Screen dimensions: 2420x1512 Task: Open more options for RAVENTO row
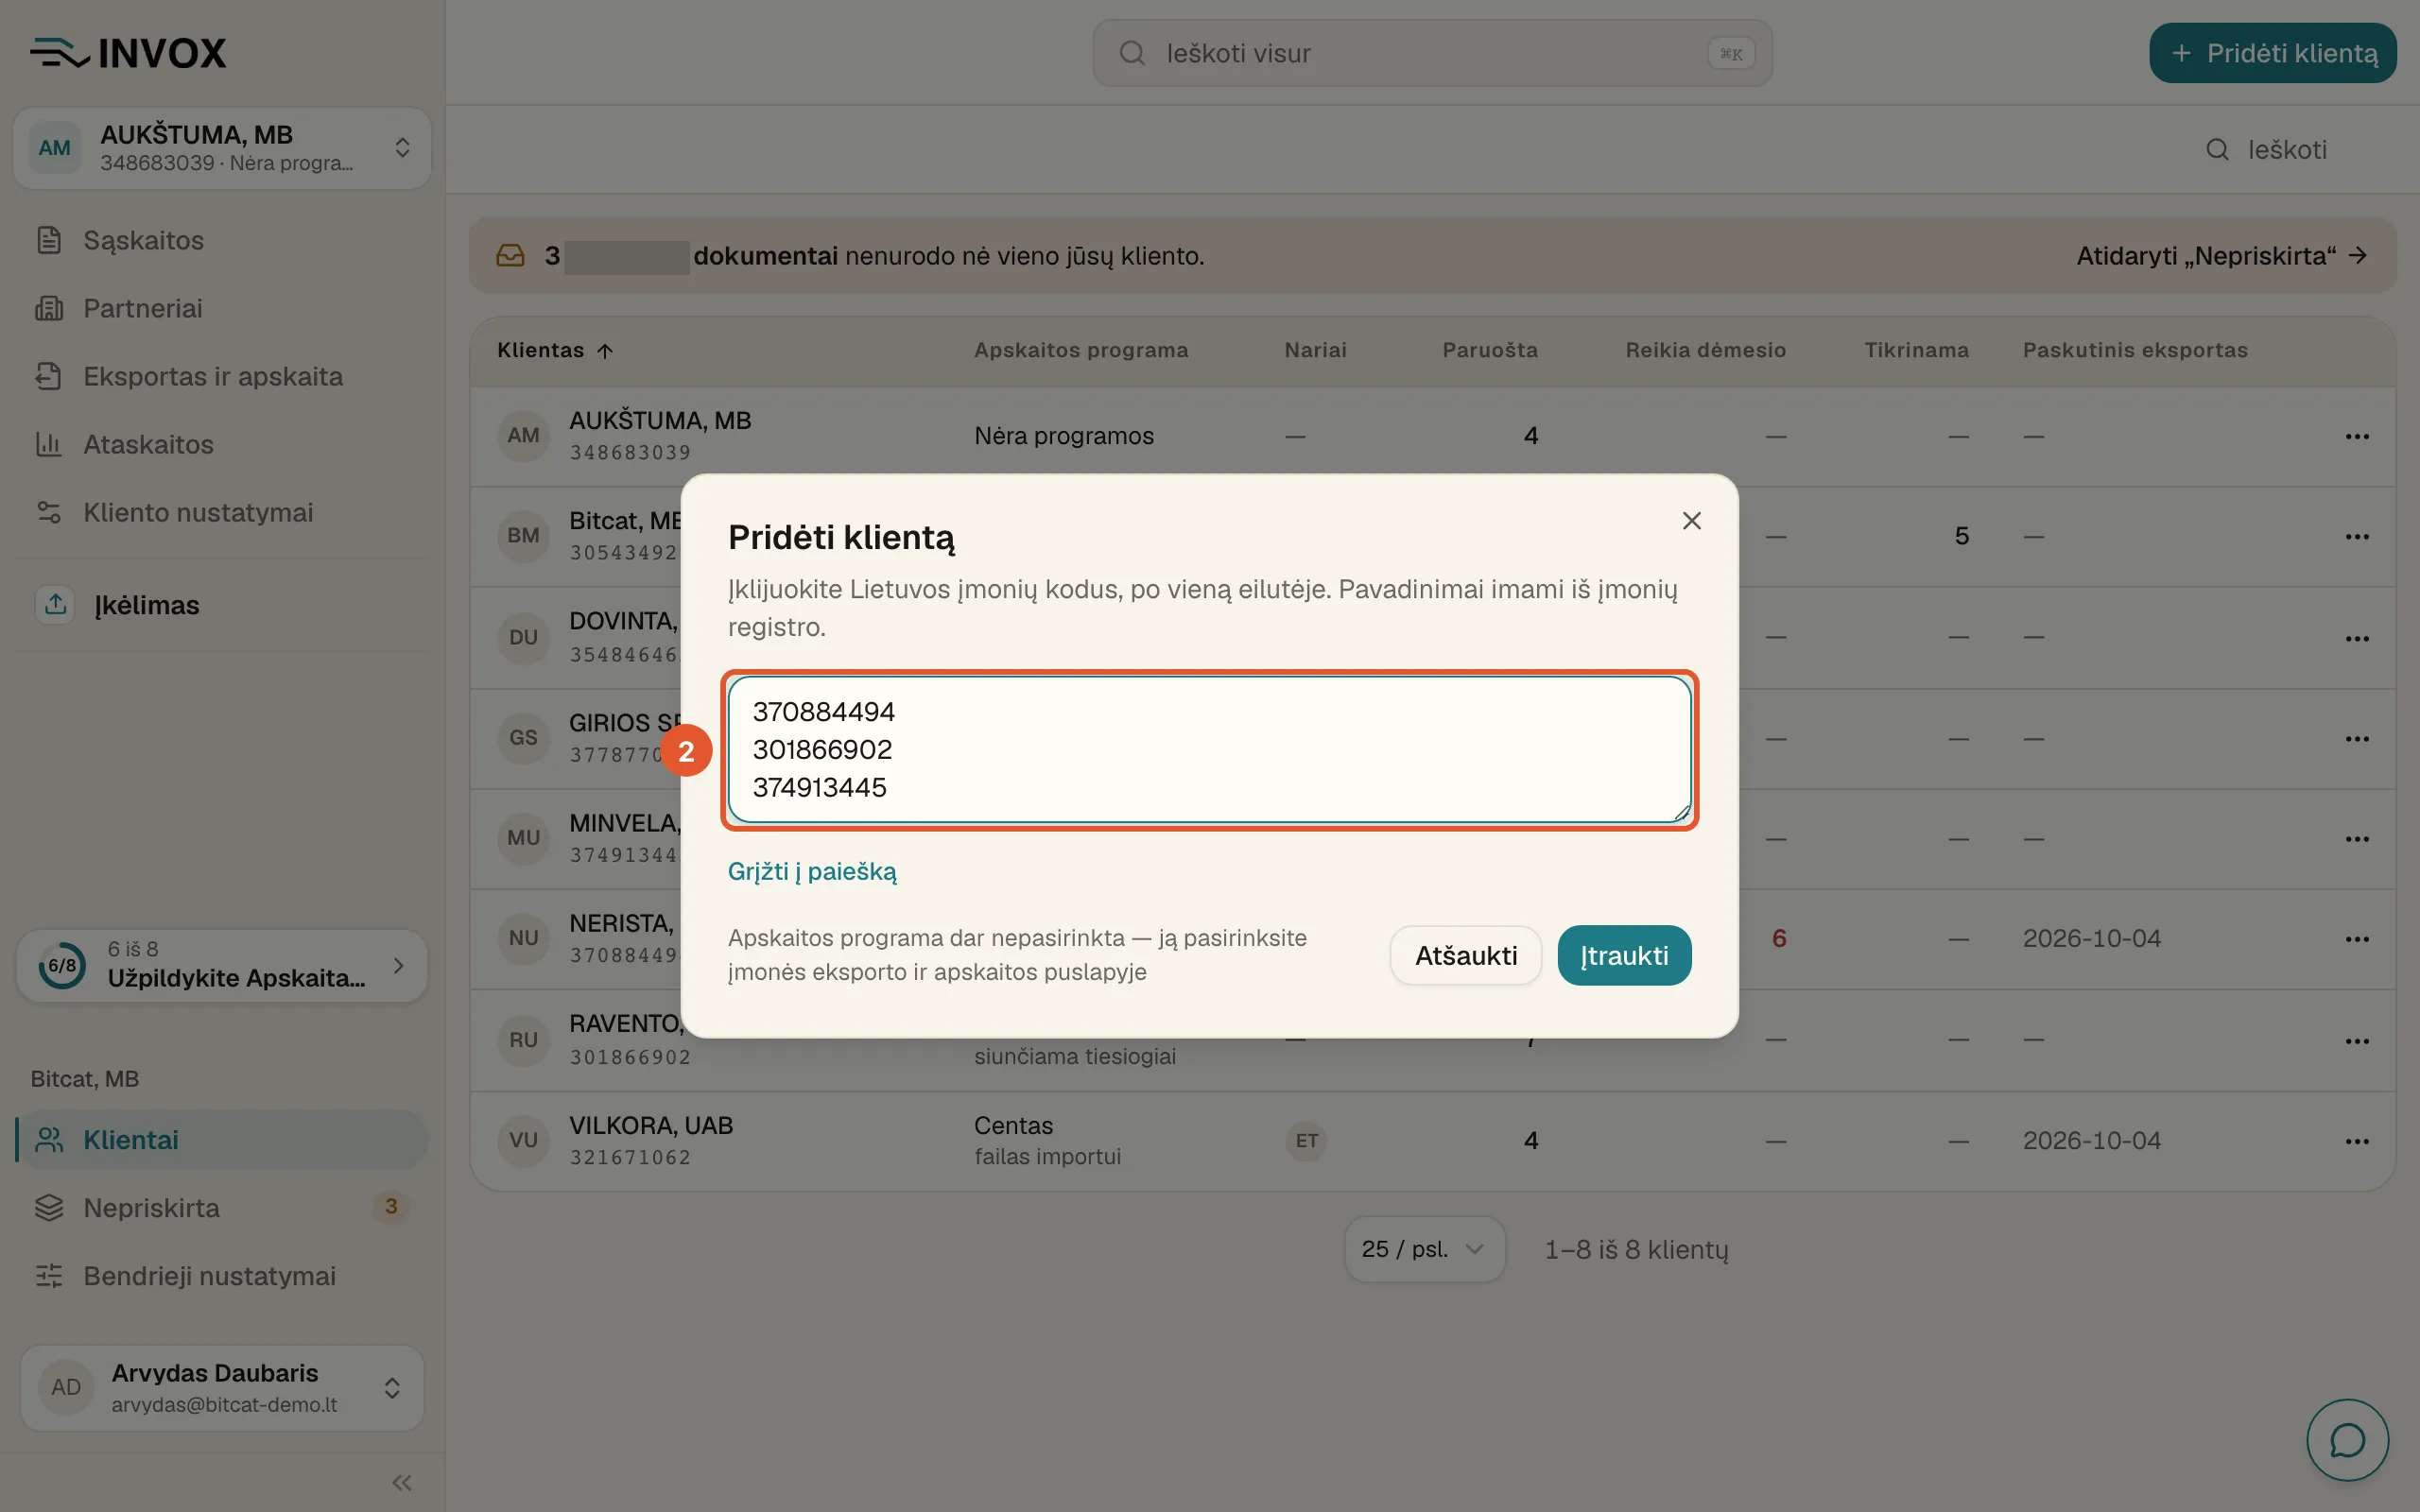click(2357, 1040)
